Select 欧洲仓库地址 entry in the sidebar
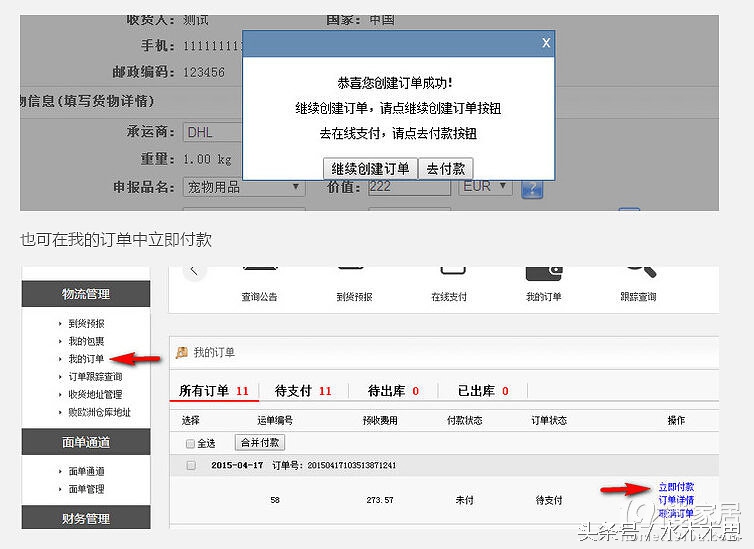 pos(100,412)
